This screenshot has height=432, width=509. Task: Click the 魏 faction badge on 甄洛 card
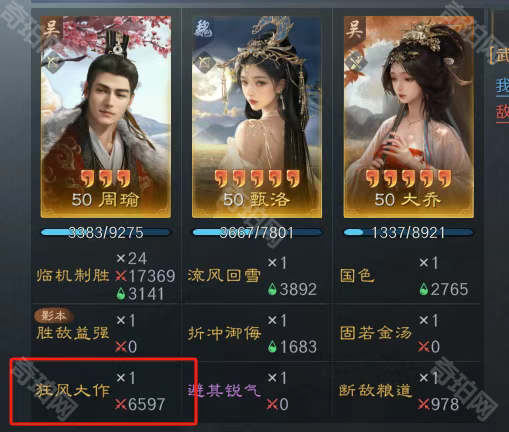[x=203, y=29]
